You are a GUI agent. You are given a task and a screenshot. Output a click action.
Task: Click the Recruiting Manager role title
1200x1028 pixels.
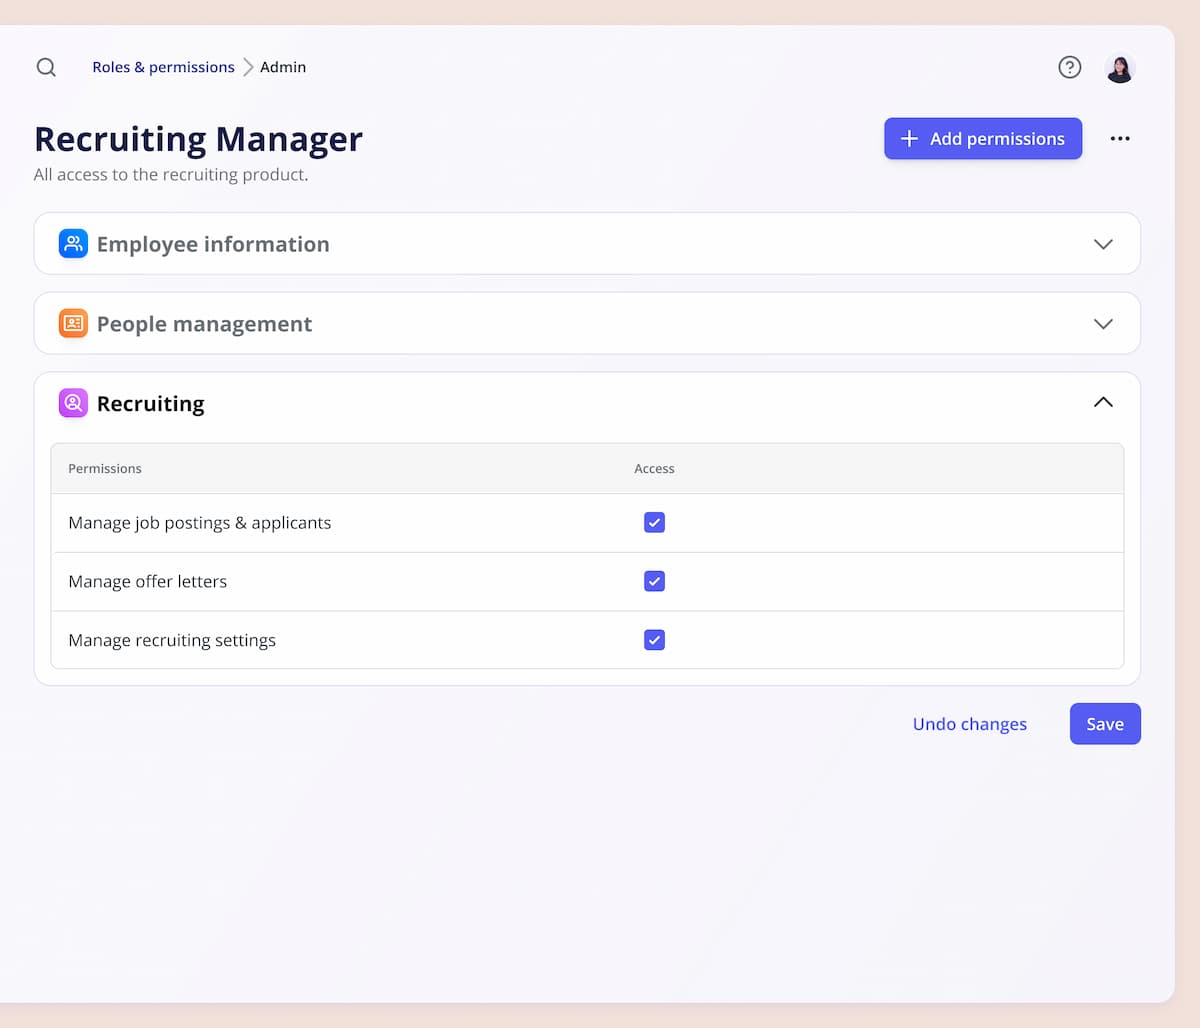click(198, 139)
